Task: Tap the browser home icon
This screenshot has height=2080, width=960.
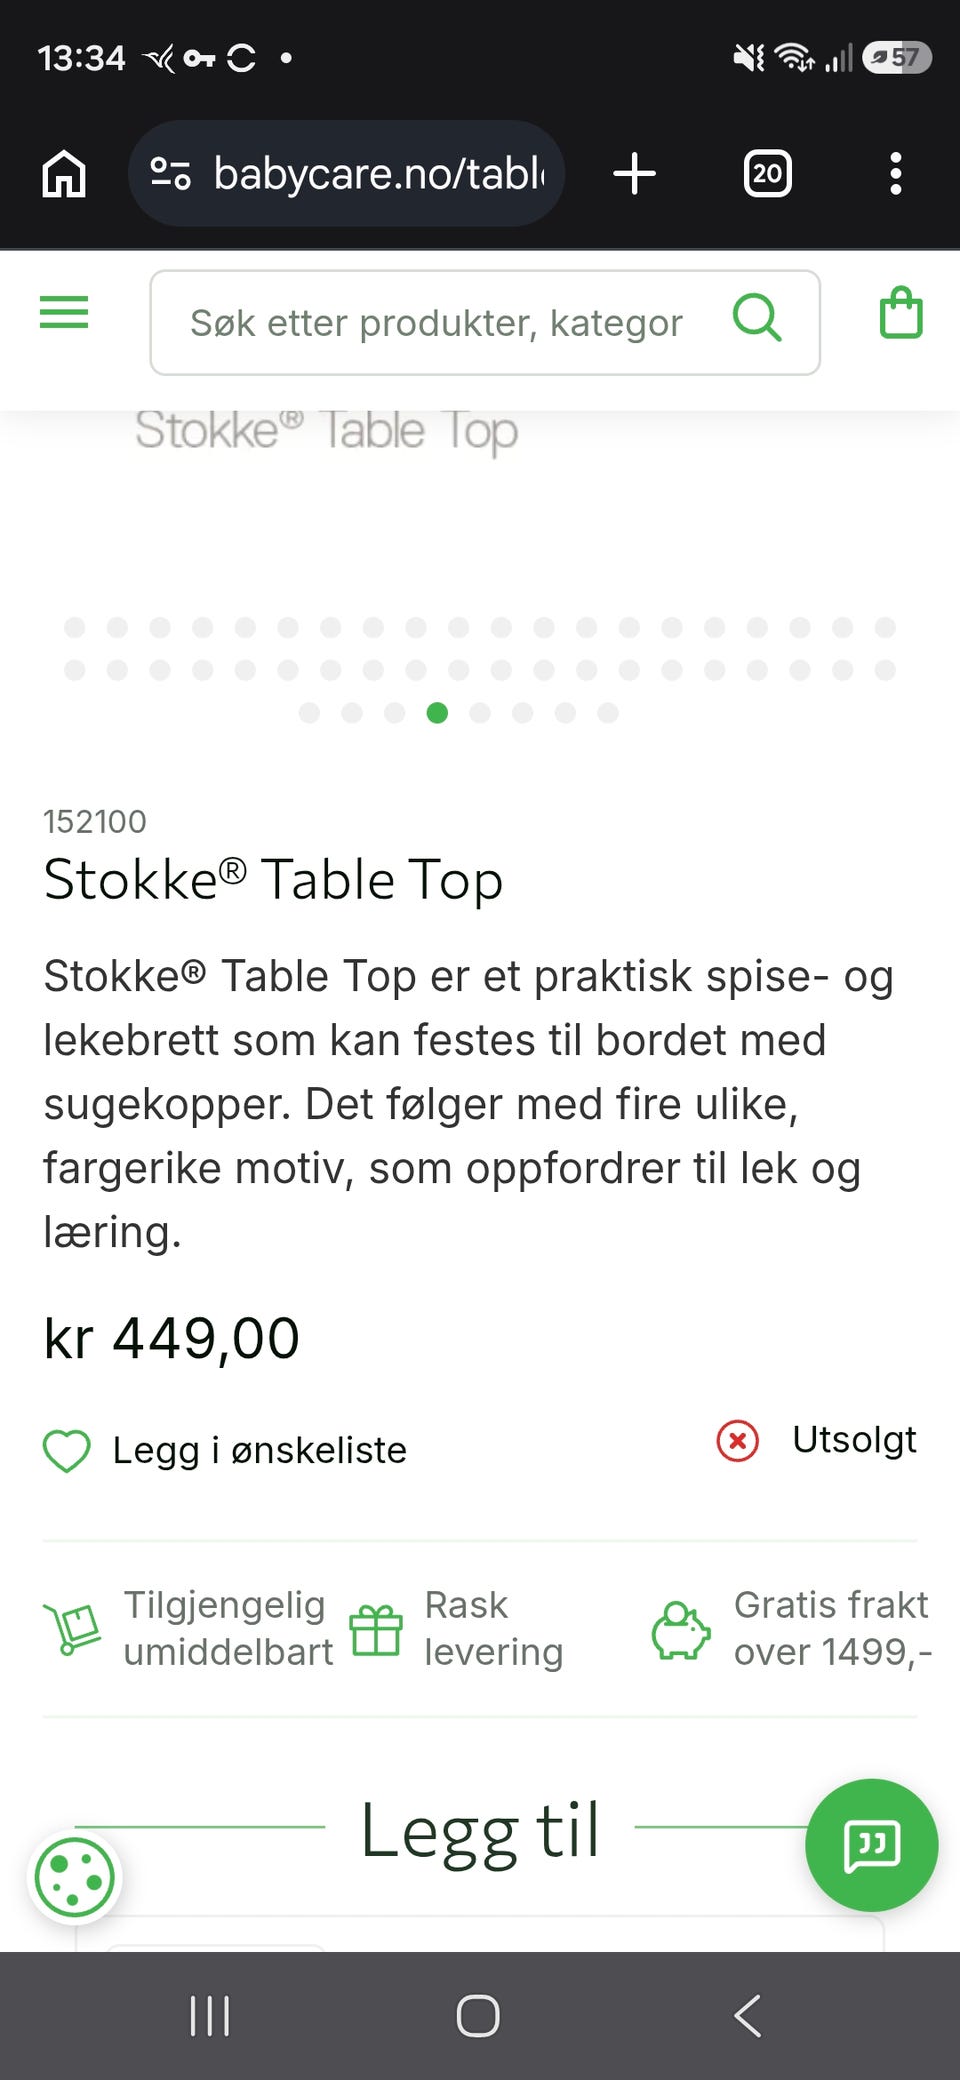Action: point(64,173)
